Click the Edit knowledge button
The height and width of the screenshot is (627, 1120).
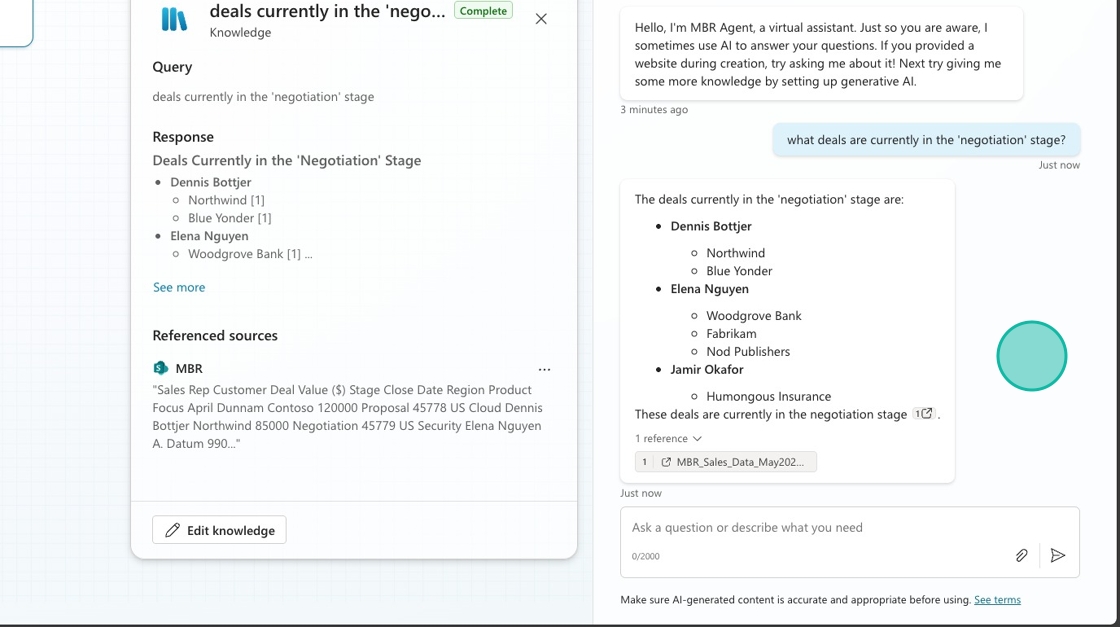click(219, 530)
